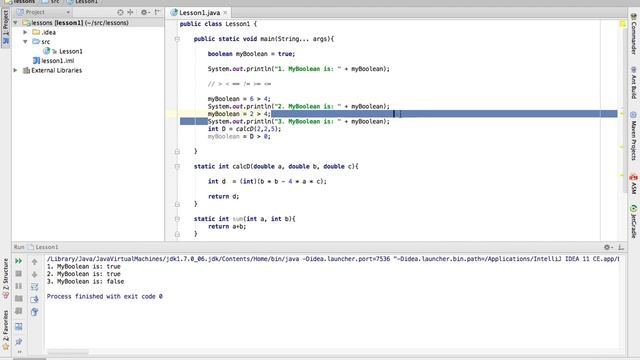Click 'Process finished with exit code 0' text
Viewport: 640px width, 360px height.
(x=104, y=296)
